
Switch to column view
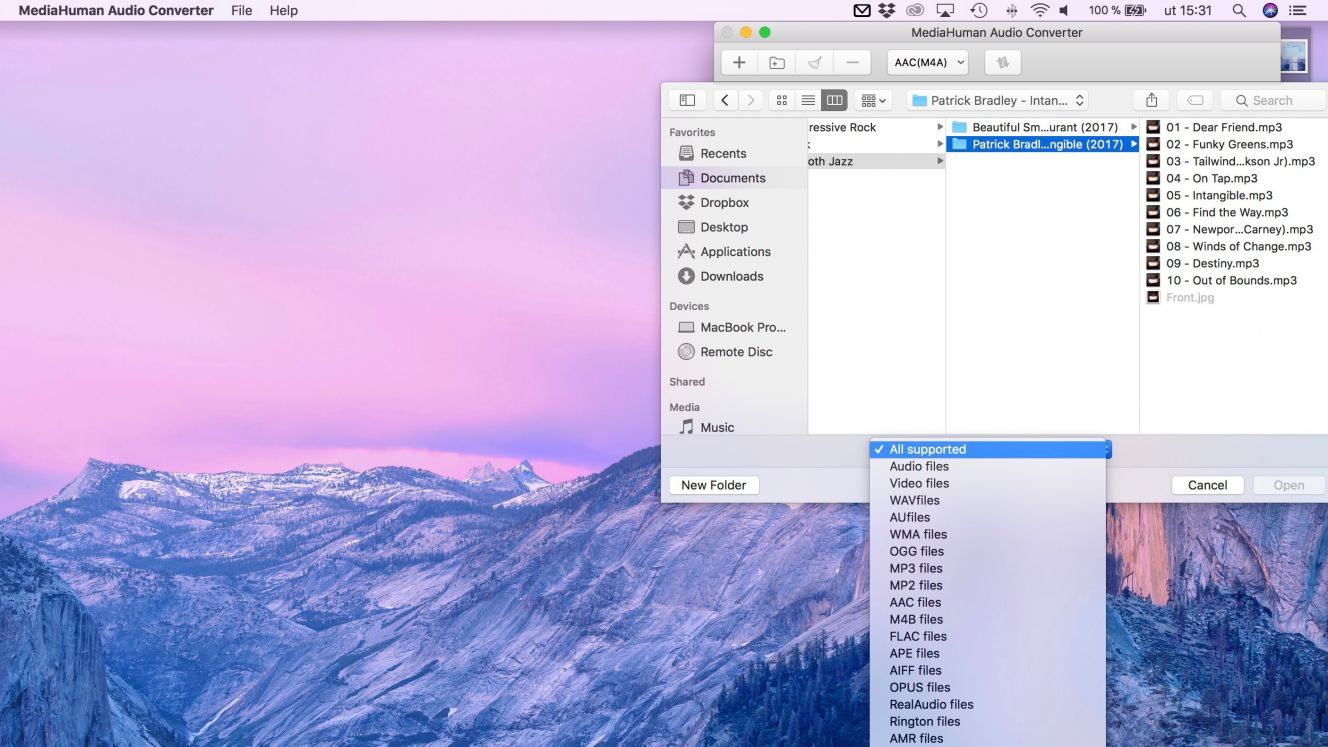click(834, 100)
